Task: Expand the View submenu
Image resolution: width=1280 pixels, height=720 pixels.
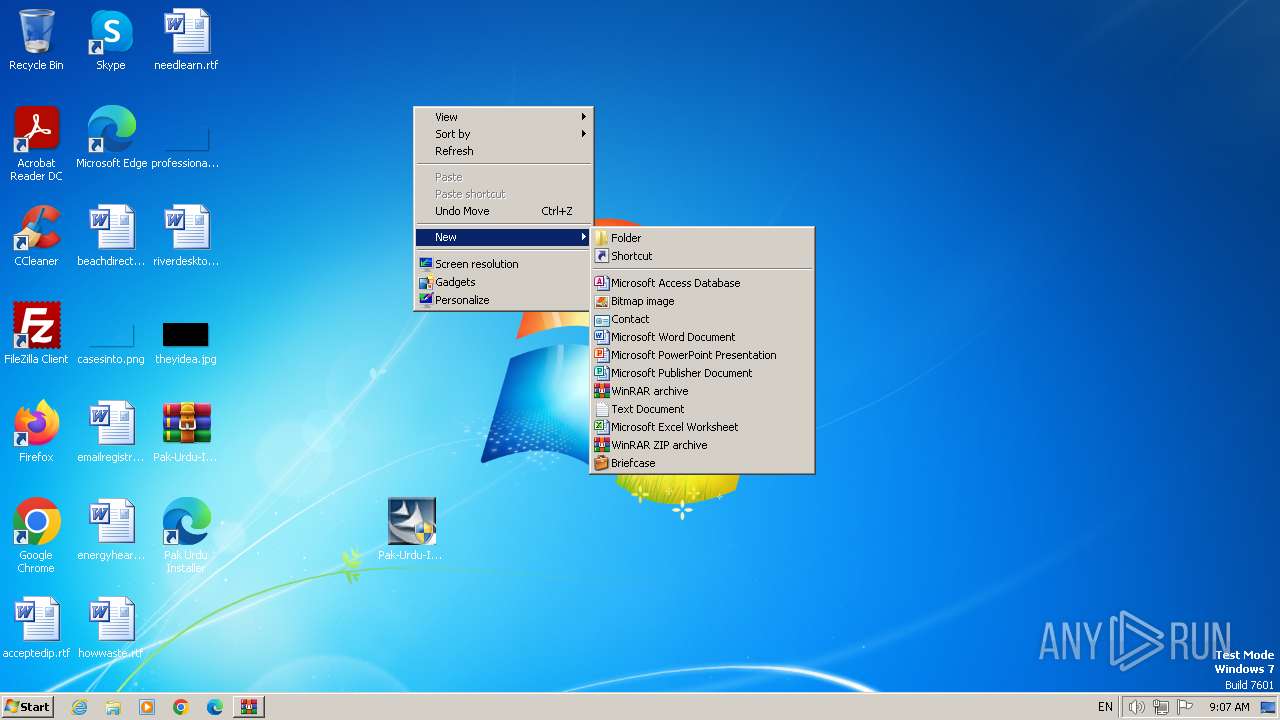Action: 504,117
